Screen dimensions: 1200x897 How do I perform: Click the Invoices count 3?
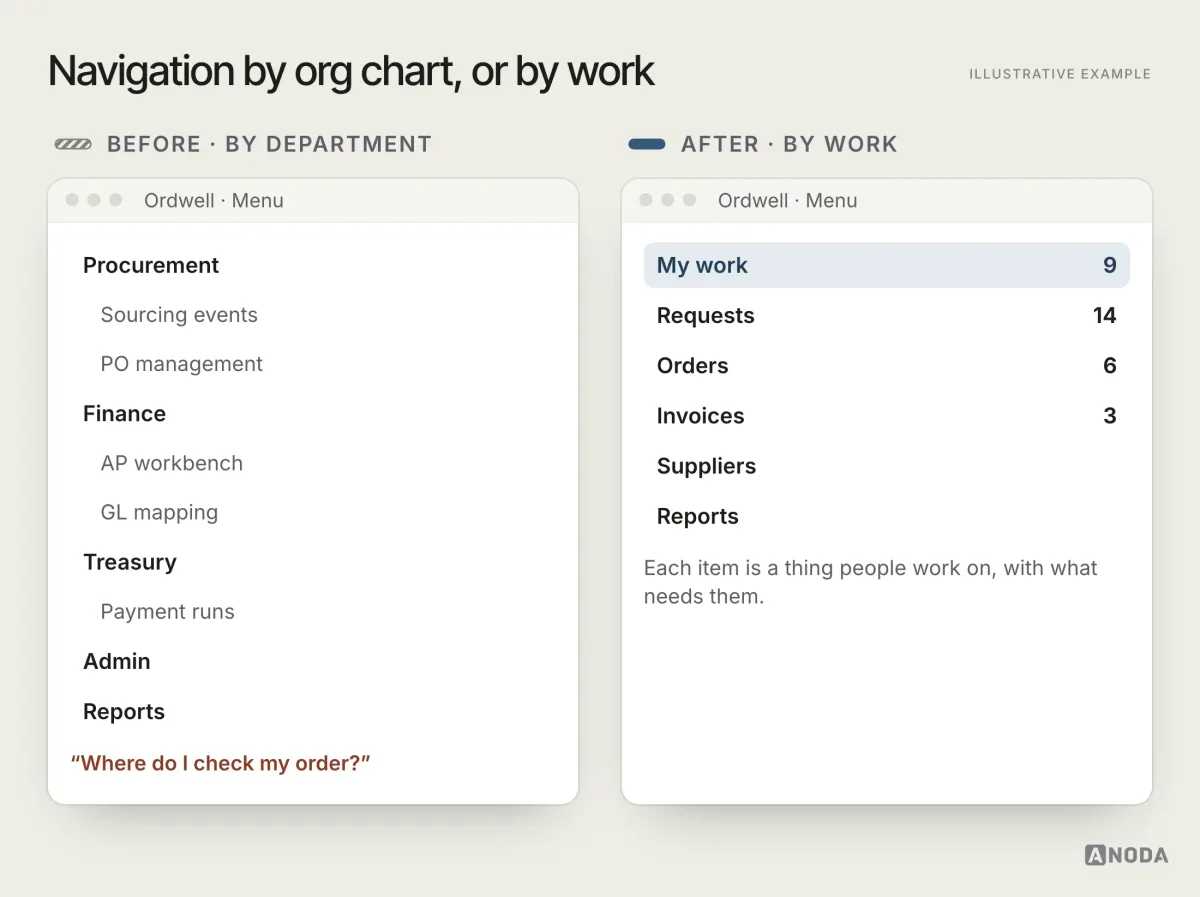[x=1109, y=416]
